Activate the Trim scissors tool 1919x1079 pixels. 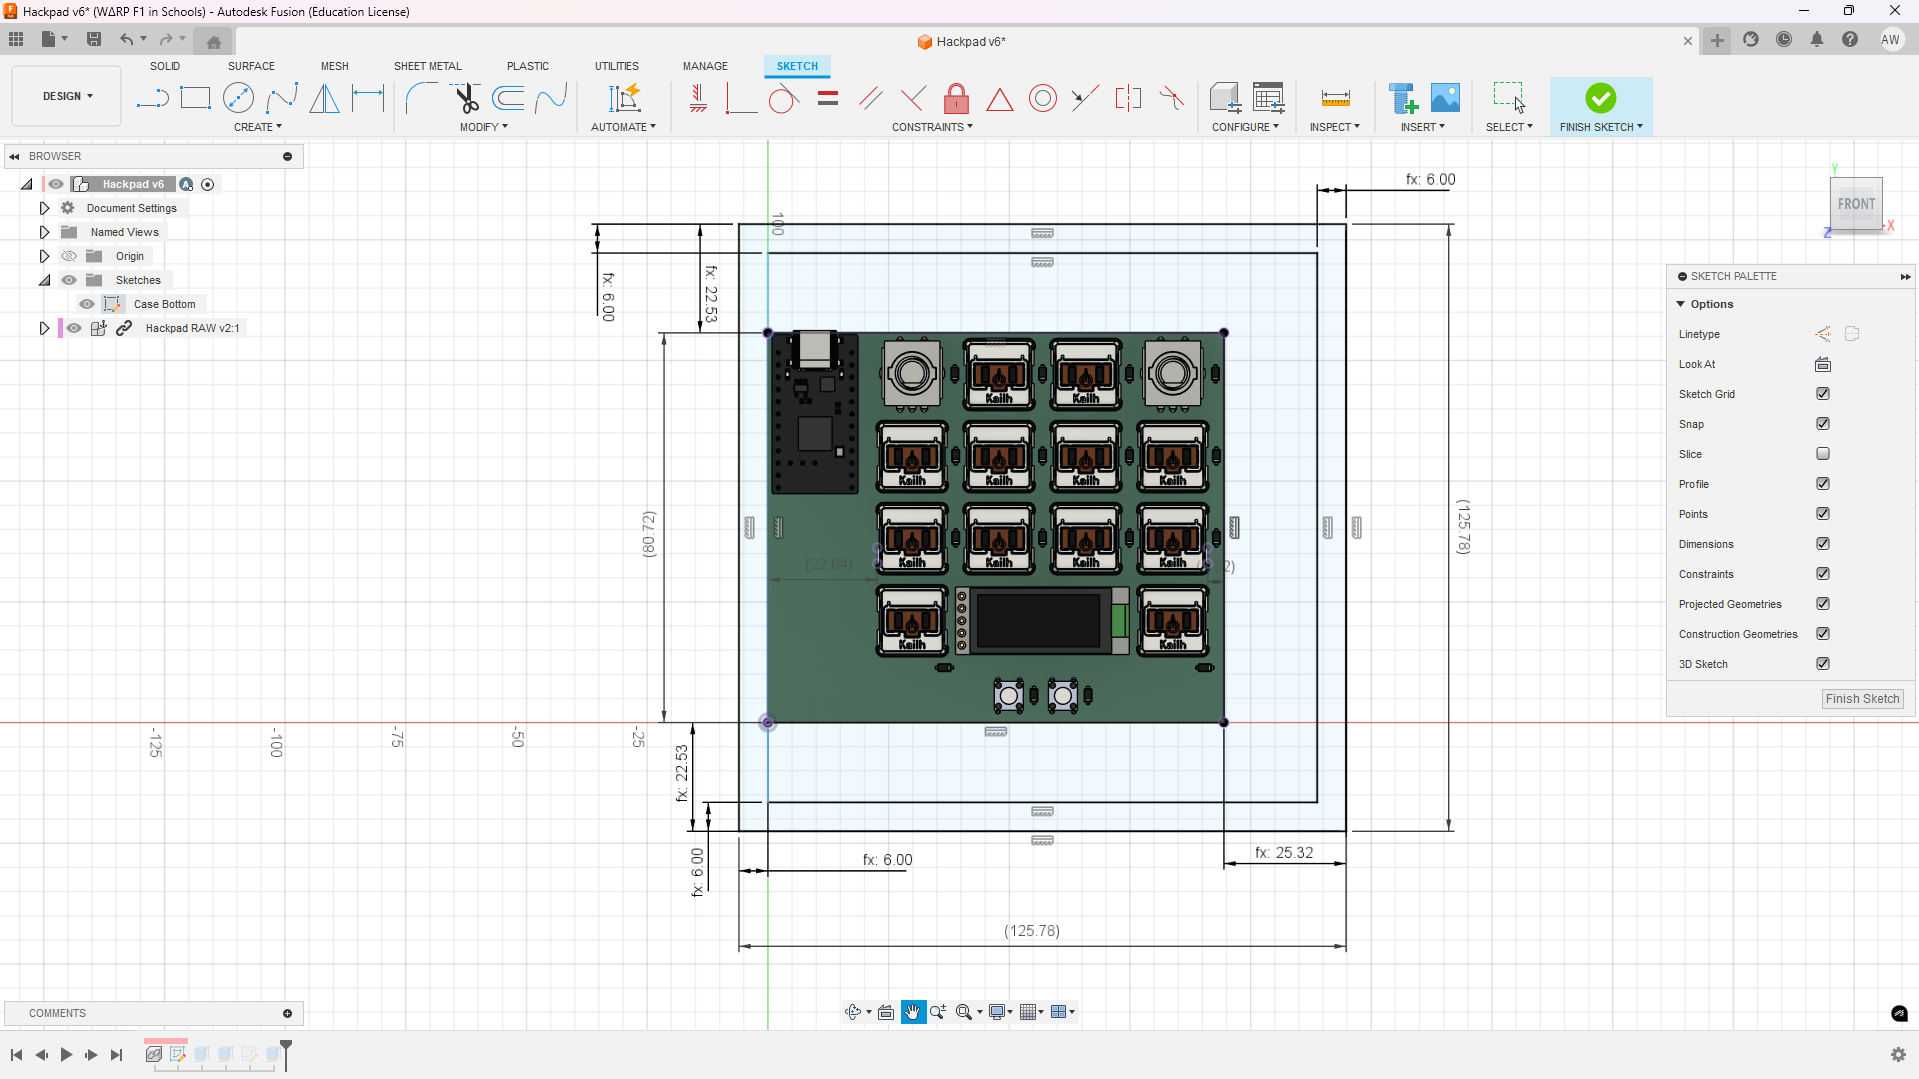(466, 98)
